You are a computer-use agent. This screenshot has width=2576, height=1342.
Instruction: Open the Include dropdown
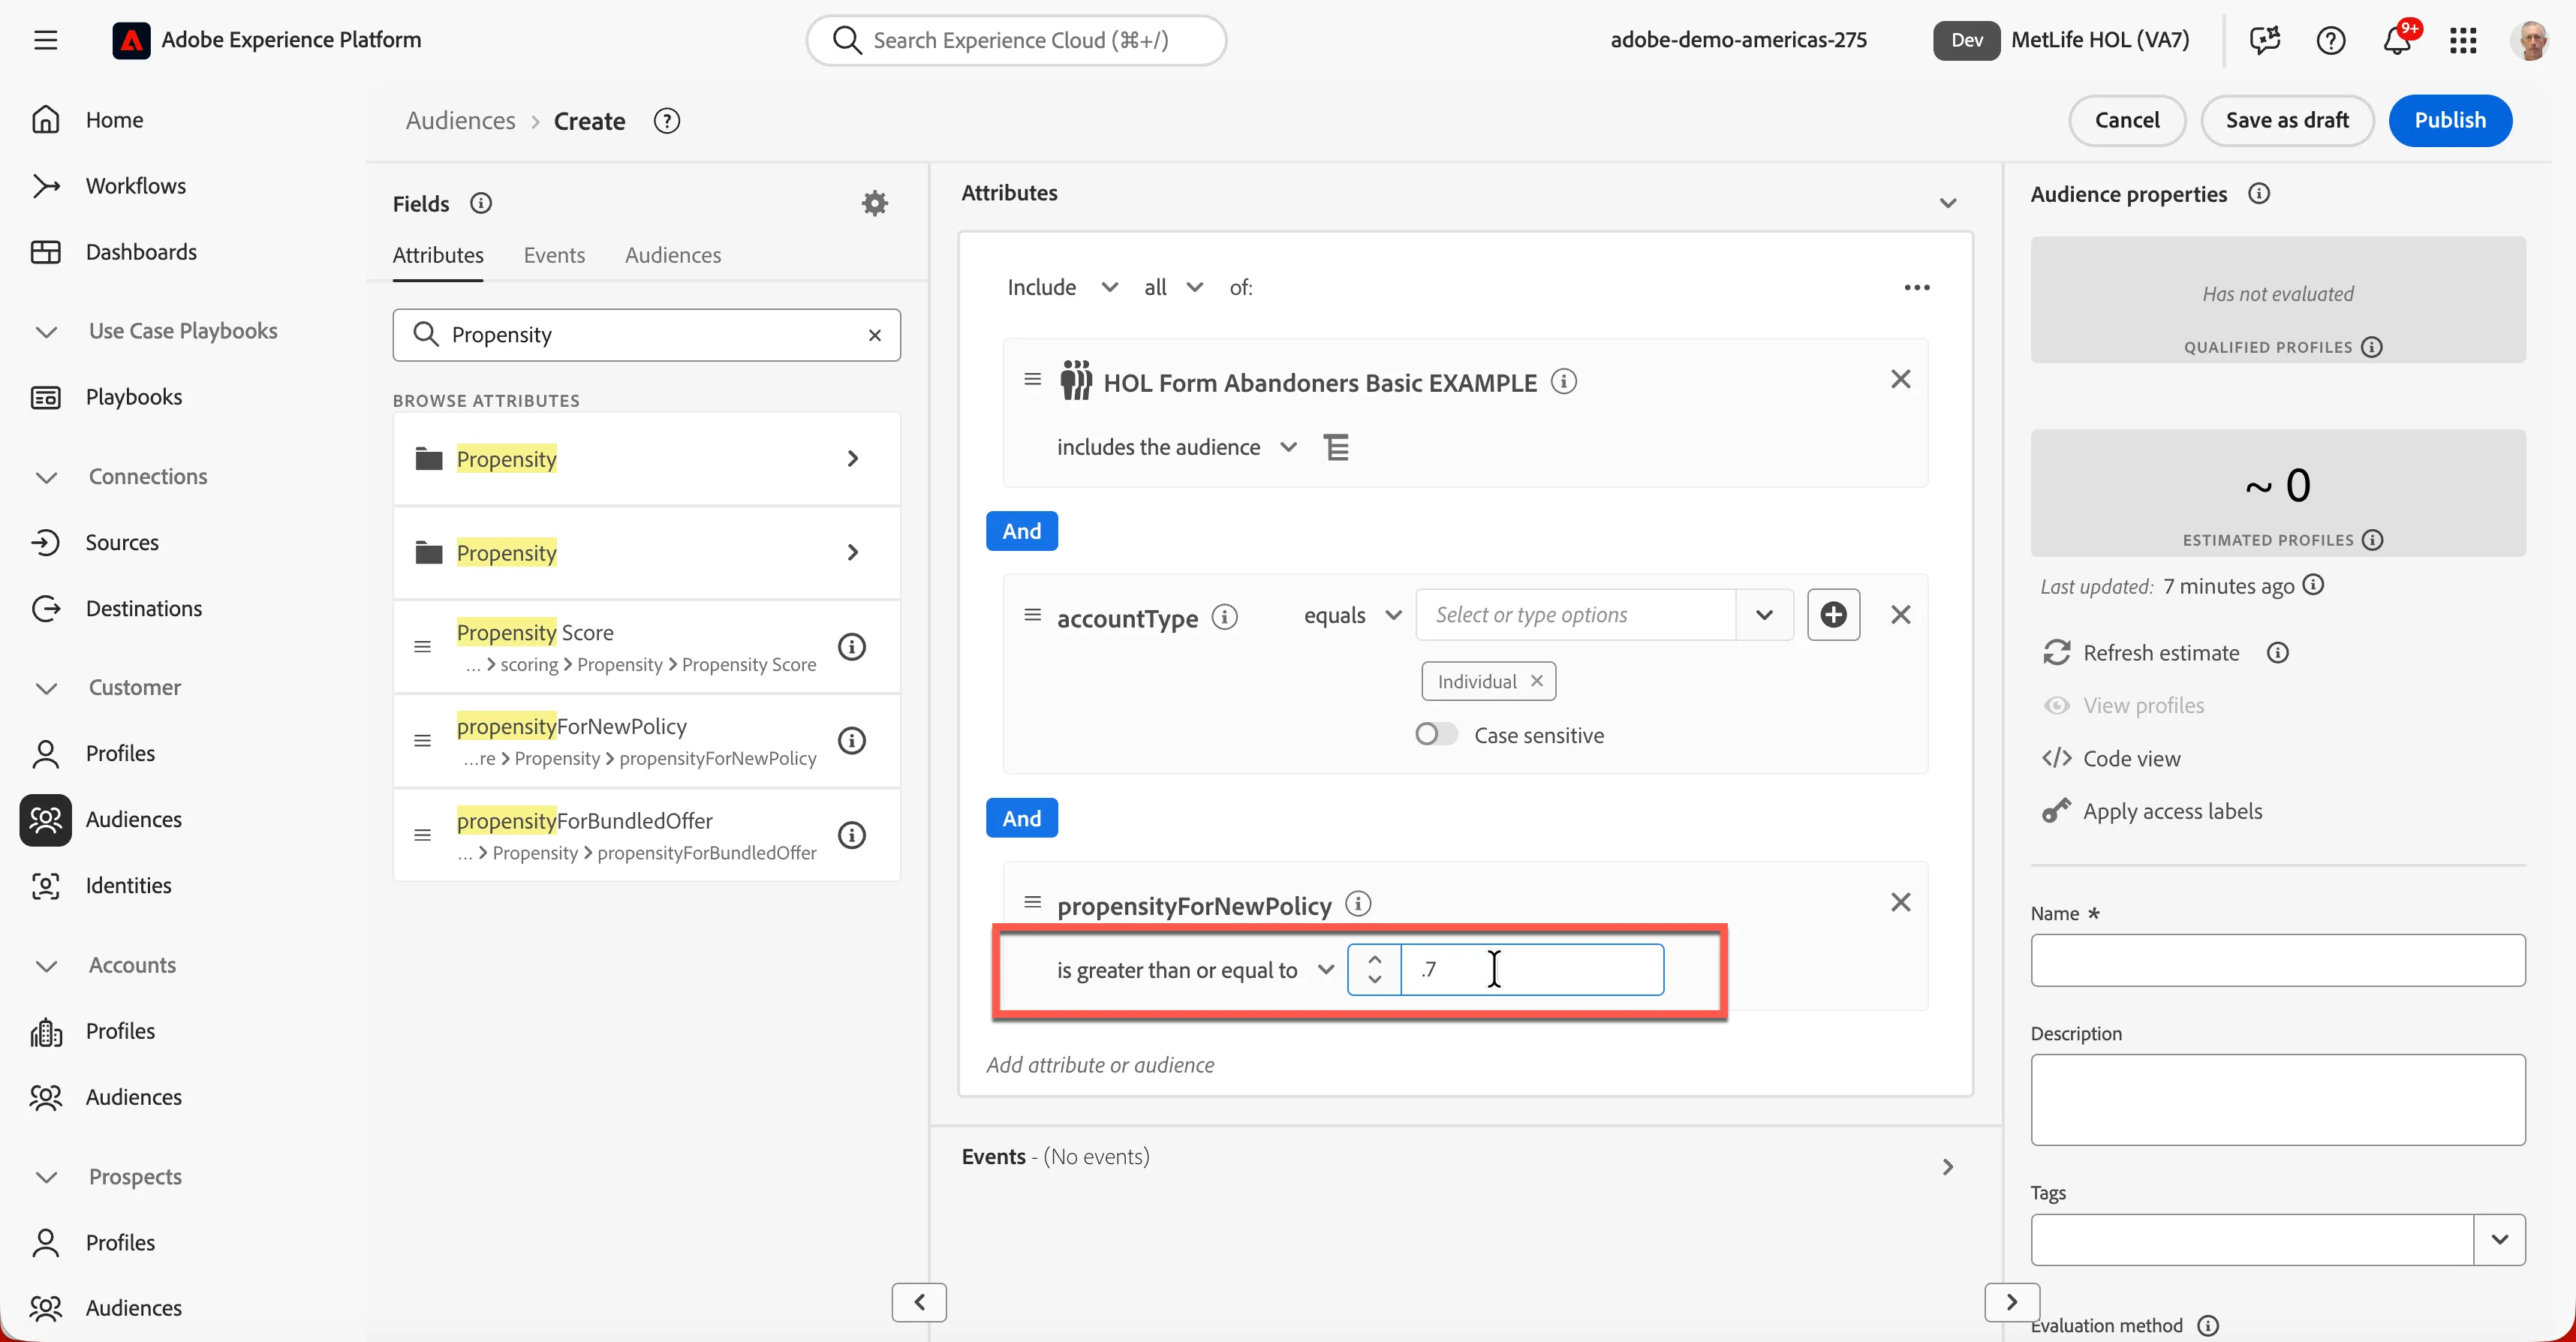point(1062,287)
